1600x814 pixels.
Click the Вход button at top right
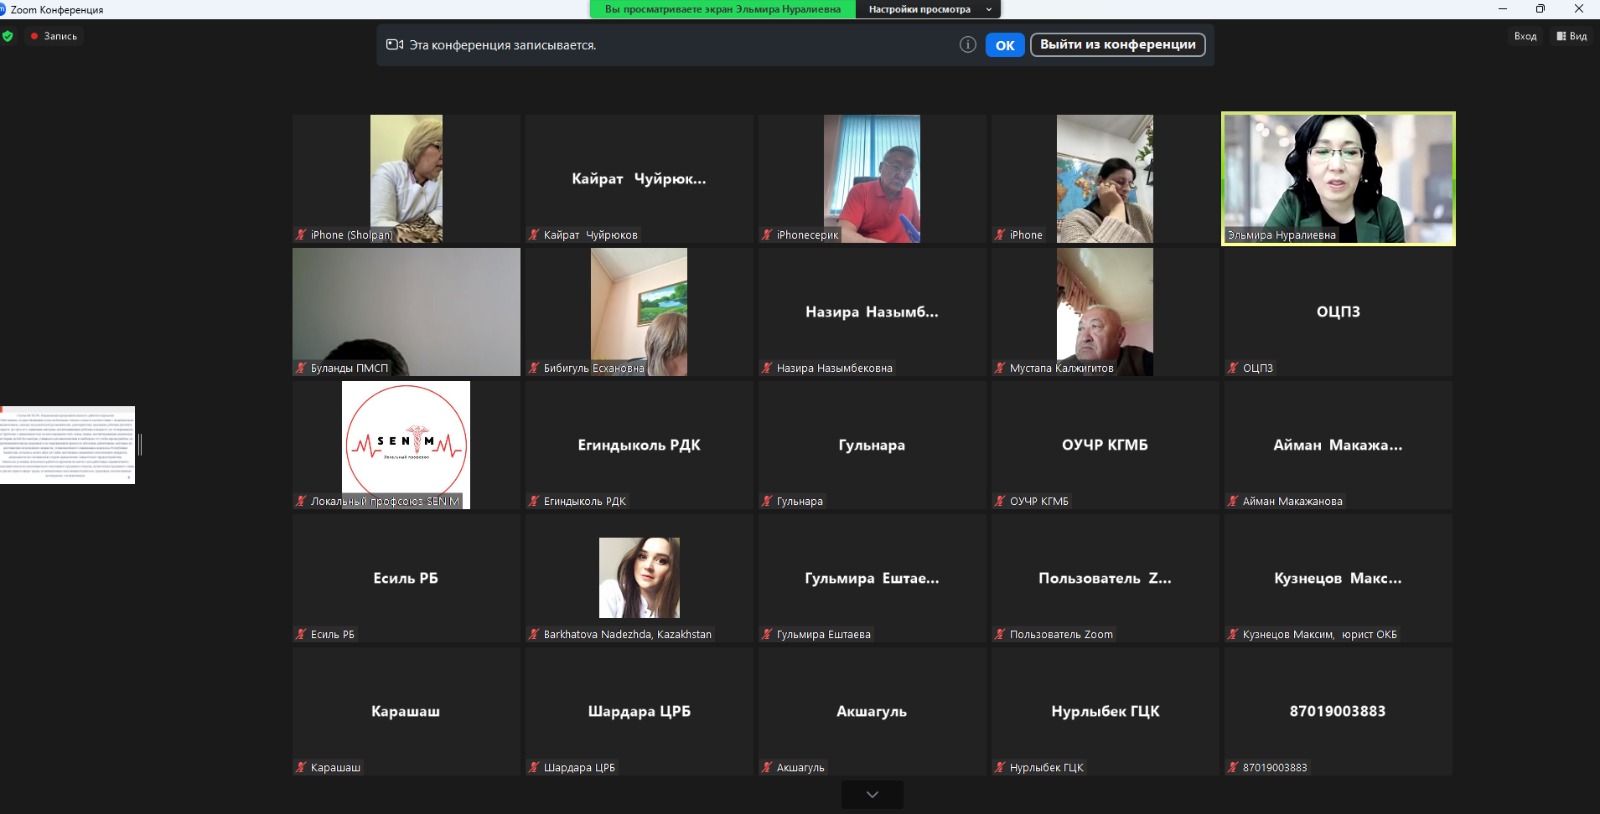[1525, 36]
